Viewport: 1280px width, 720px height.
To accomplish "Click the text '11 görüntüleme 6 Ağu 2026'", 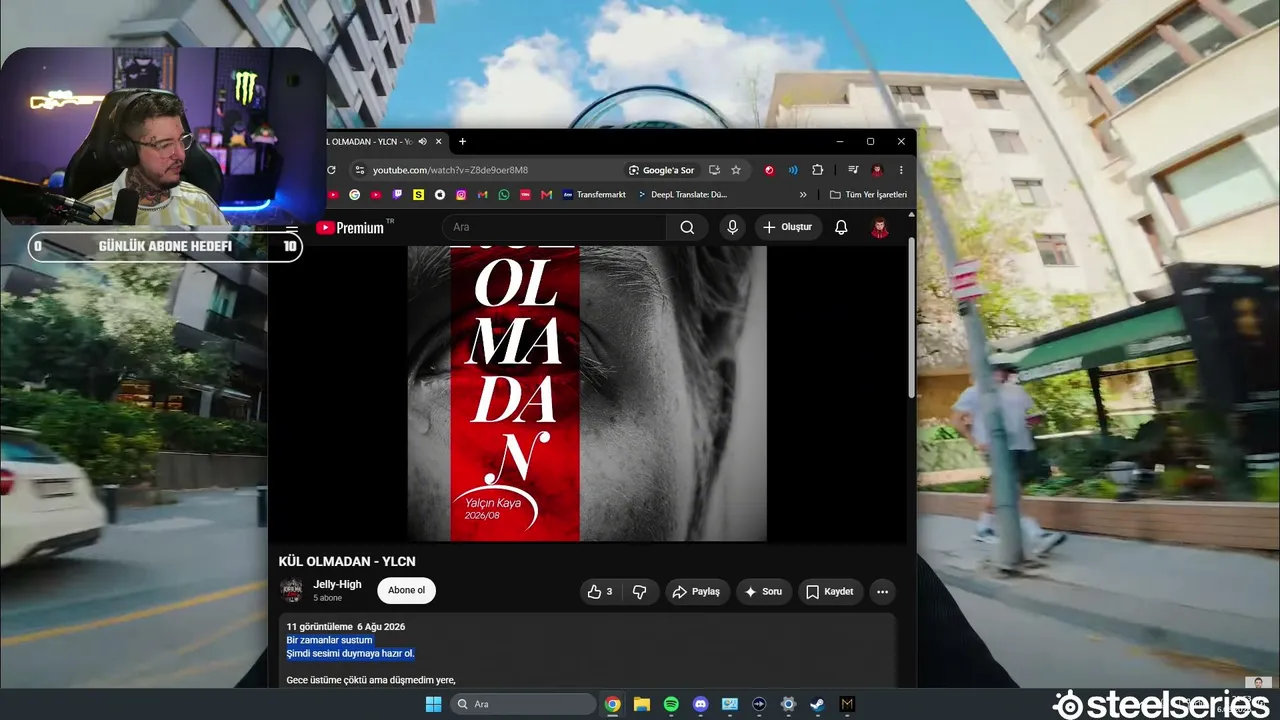I will pyautogui.click(x=345, y=627).
